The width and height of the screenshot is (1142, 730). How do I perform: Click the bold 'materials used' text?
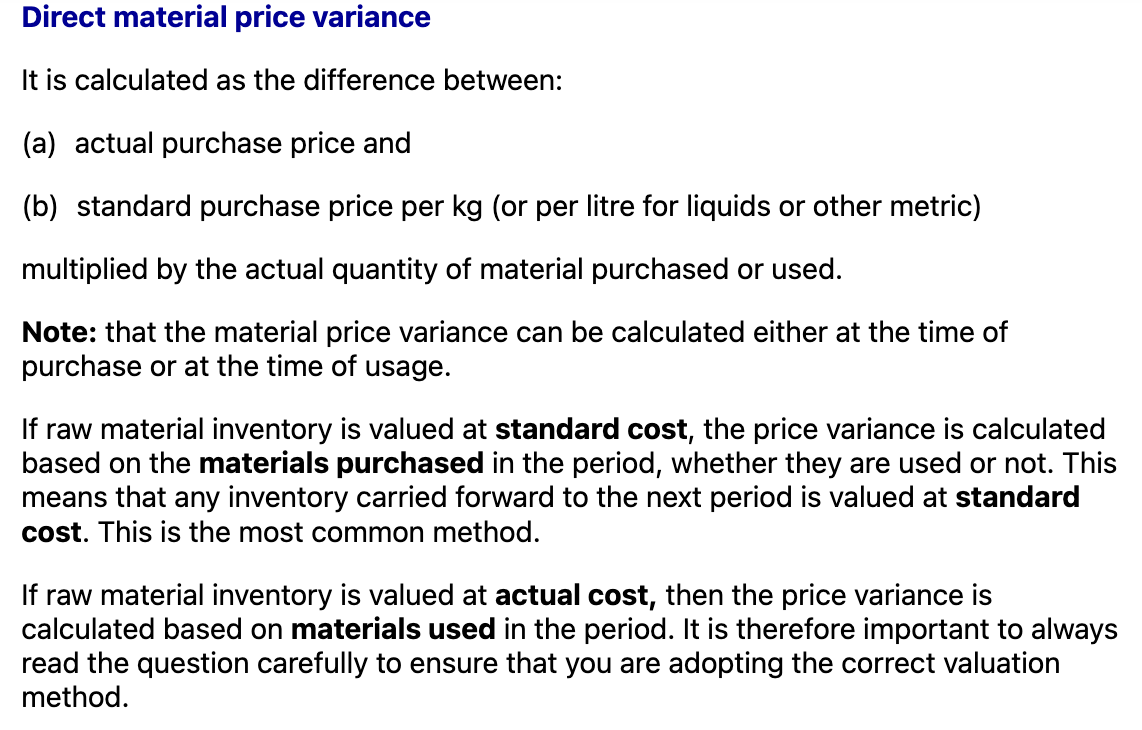coord(393,629)
